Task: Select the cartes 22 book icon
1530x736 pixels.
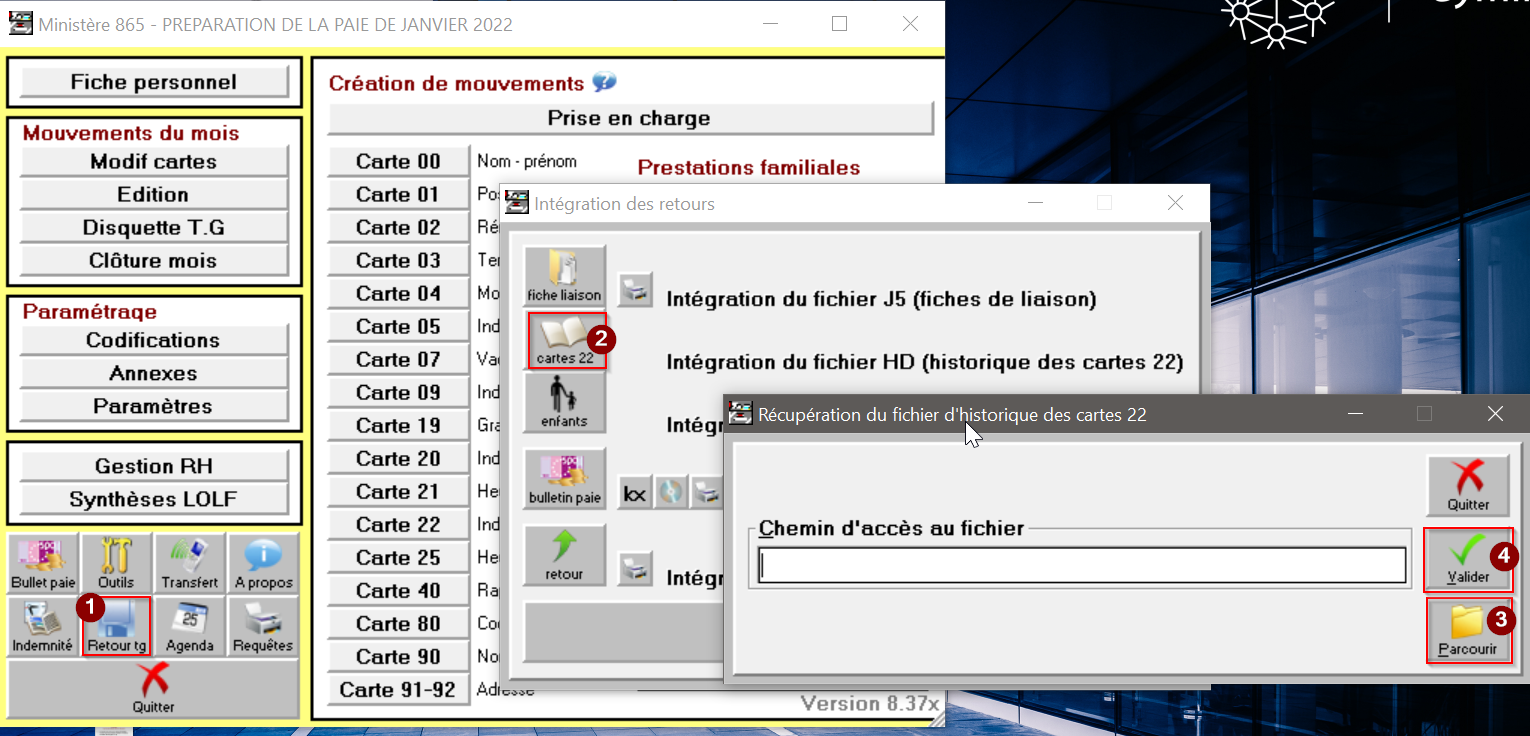Action: (565, 341)
